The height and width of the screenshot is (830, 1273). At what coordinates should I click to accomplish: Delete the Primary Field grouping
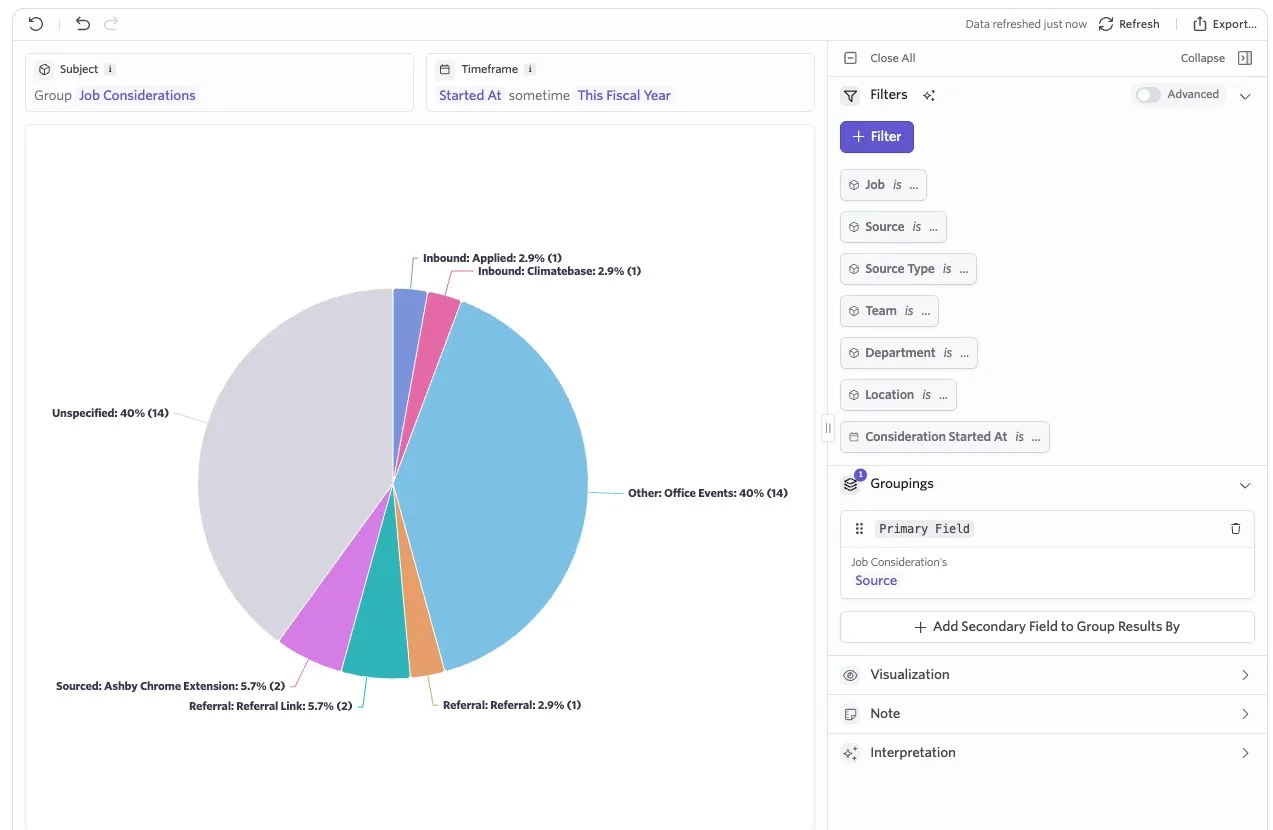pyautogui.click(x=1236, y=529)
